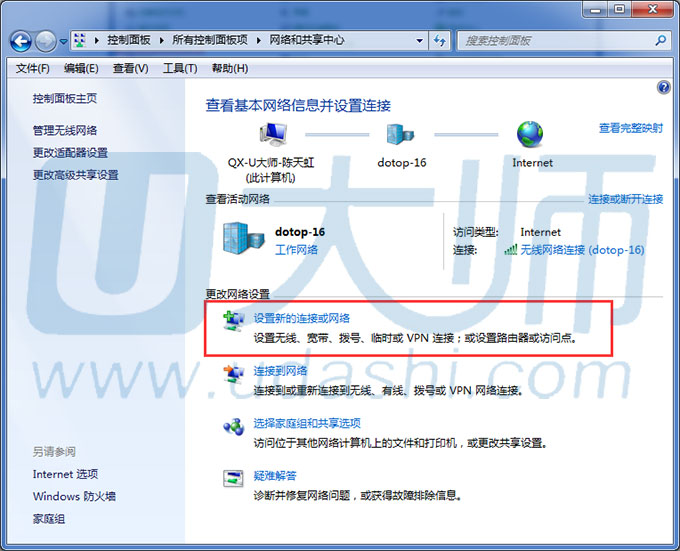Open the 工具(T) menu
This screenshot has width=680, height=551.
(180, 68)
